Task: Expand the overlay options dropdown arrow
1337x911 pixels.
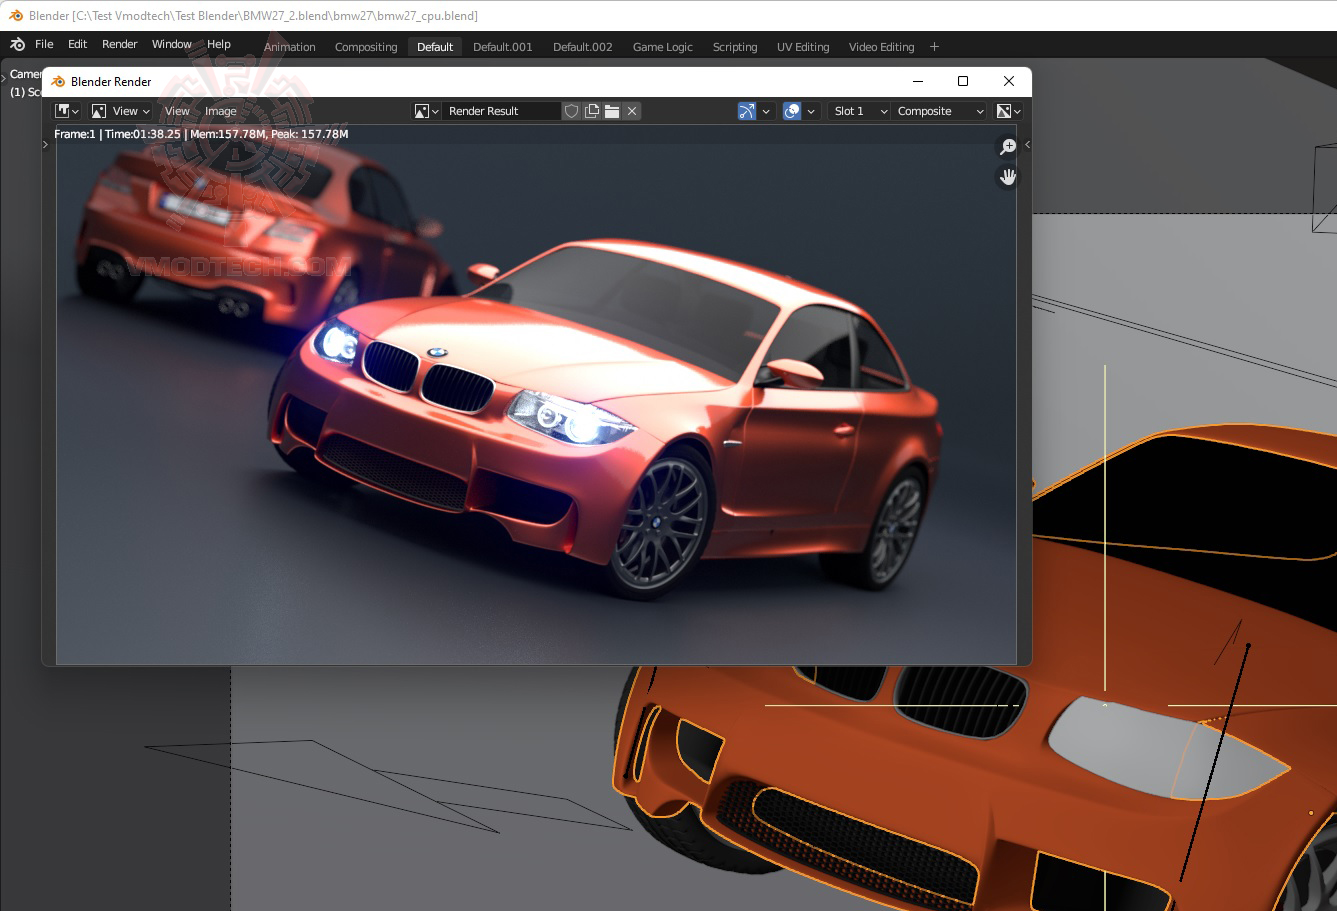Action: [x=811, y=111]
